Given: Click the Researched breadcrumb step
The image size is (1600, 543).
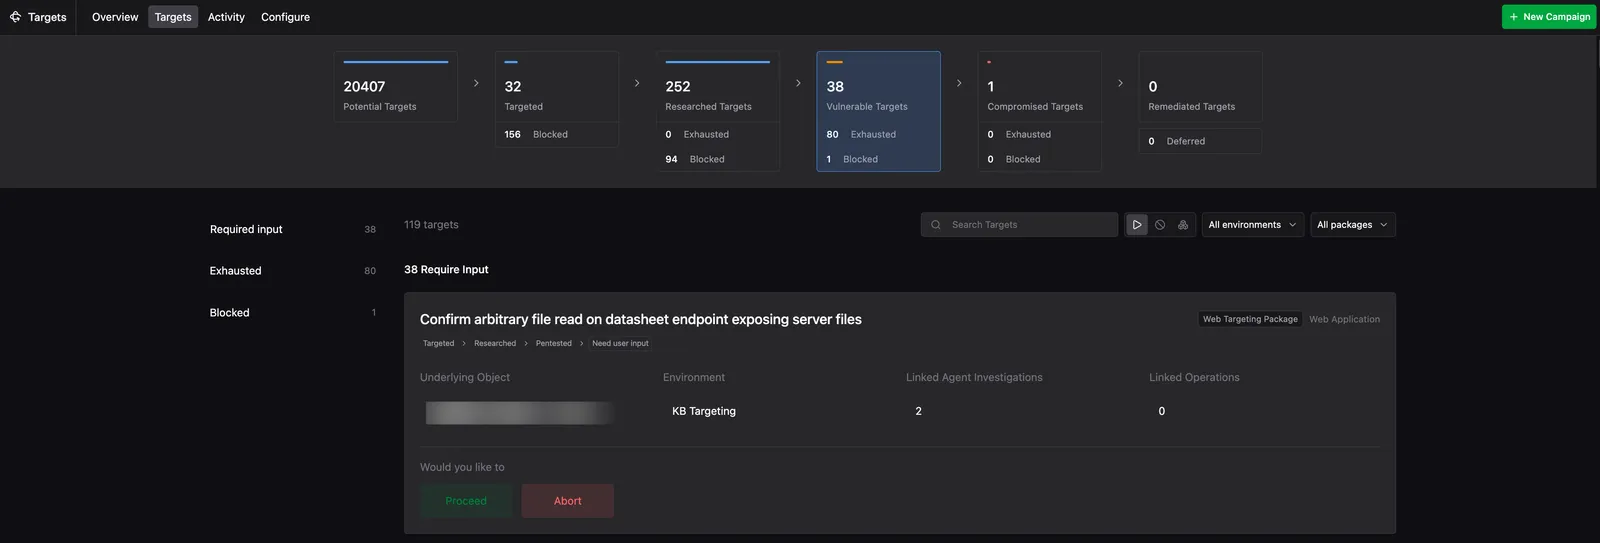Looking at the screenshot, I should click(x=495, y=343).
